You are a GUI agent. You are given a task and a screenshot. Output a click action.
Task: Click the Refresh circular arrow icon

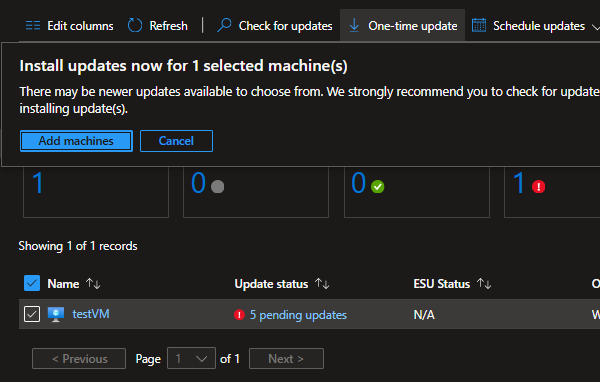pyautogui.click(x=135, y=26)
